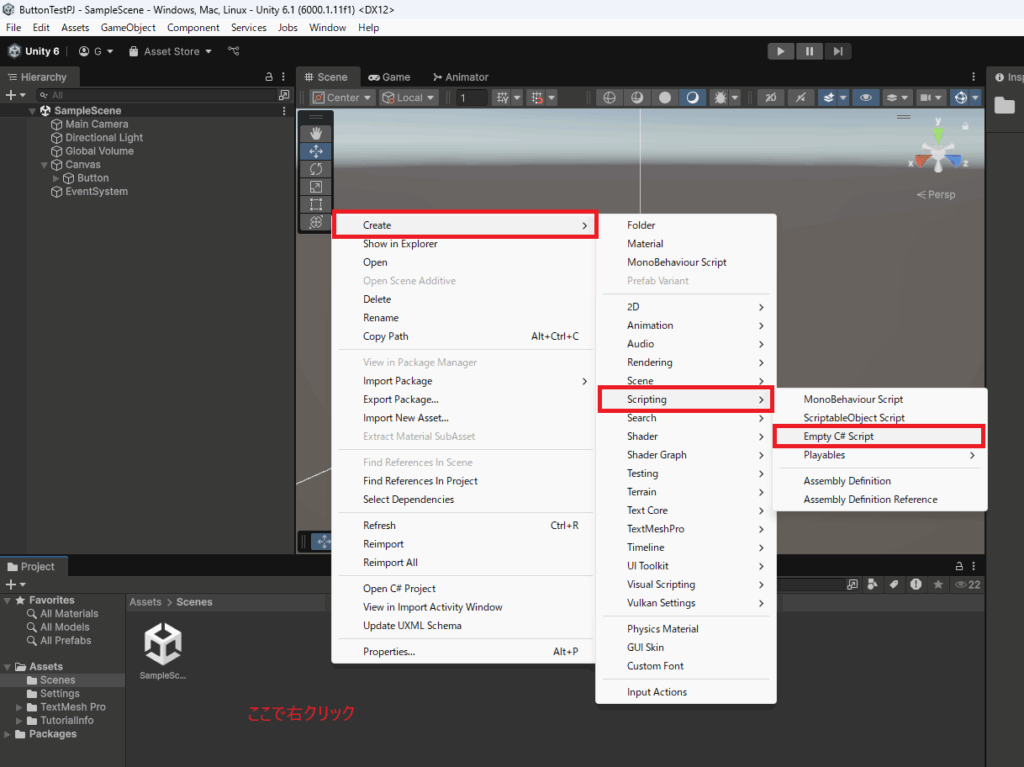Select the Settings folder in Project
This screenshot has width=1024, height=767.
[x=59, y=693]
